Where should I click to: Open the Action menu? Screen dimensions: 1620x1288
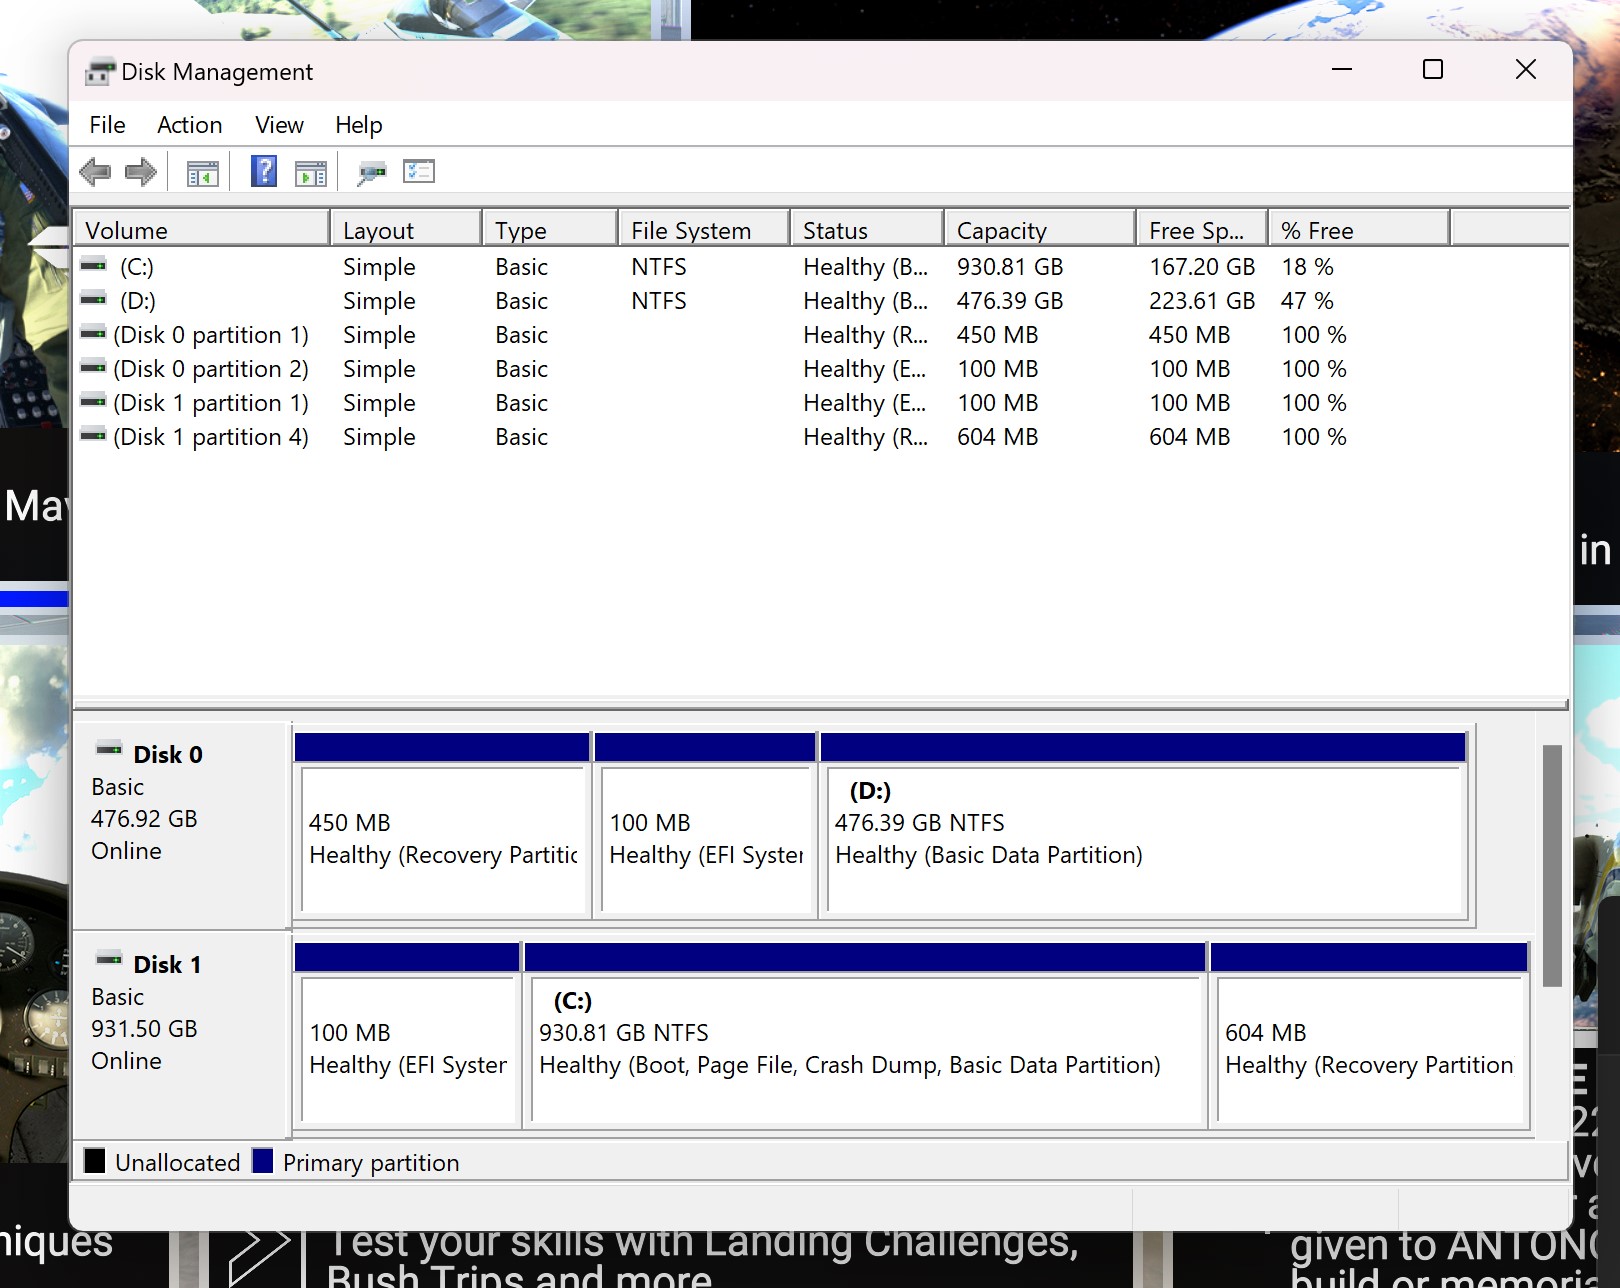click(189, 124)
